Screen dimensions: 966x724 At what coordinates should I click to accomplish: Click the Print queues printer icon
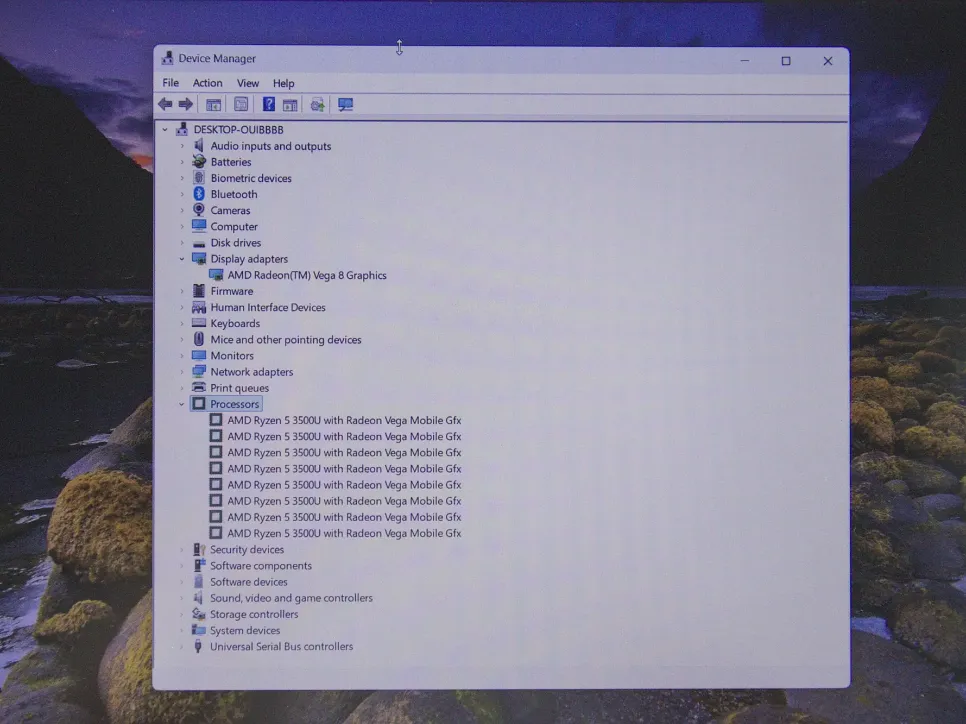[198, 388]
